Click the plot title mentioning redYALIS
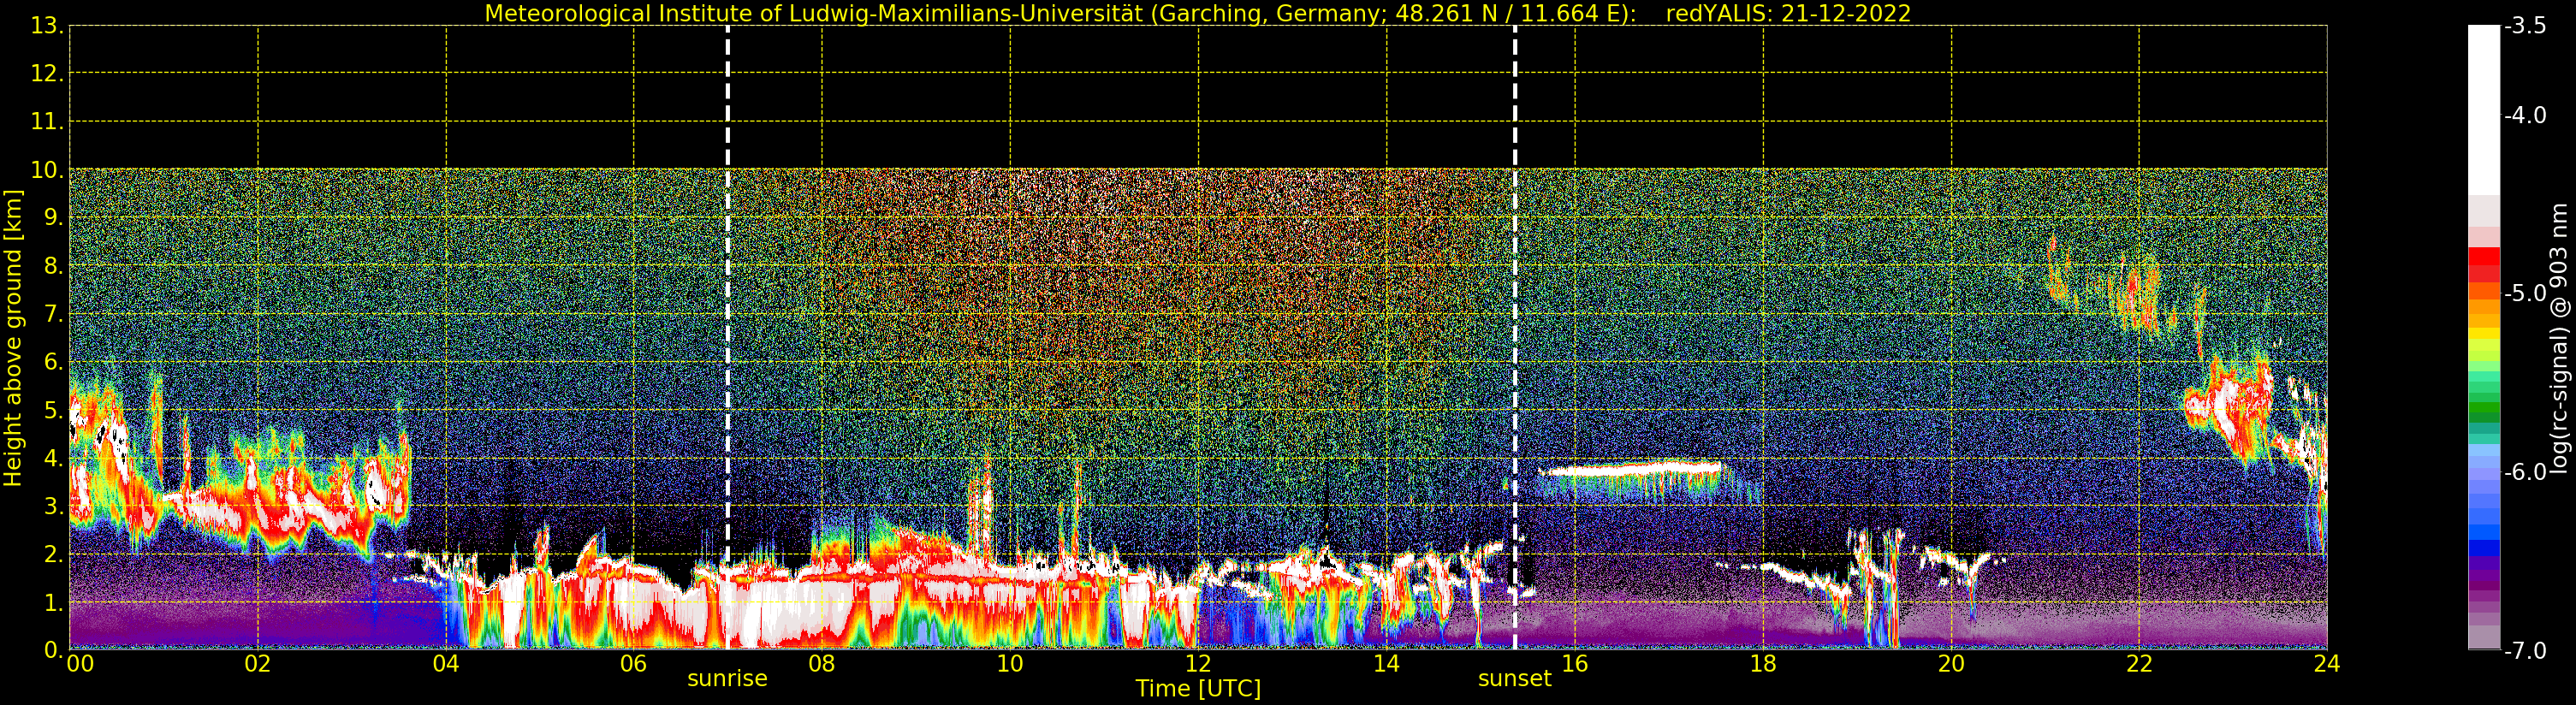2576x705 pixels. pos(1198,14)
